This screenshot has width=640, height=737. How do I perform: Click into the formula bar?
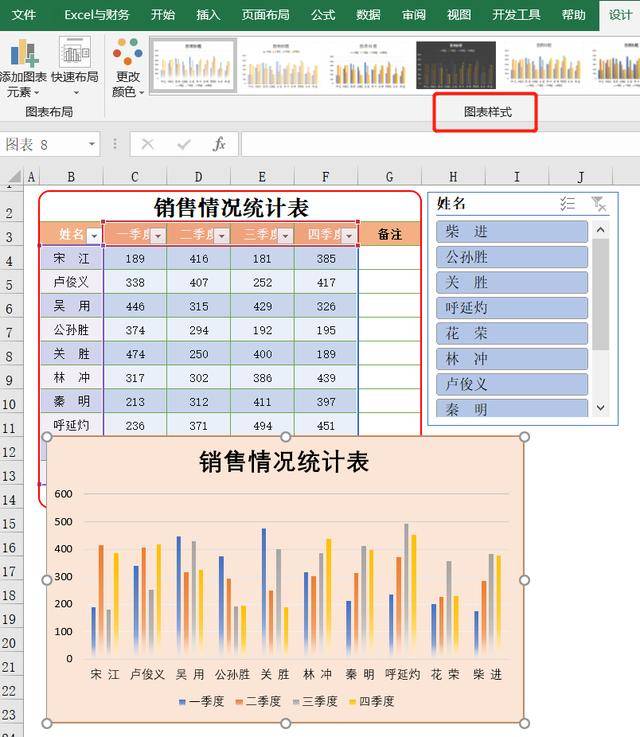440,144
